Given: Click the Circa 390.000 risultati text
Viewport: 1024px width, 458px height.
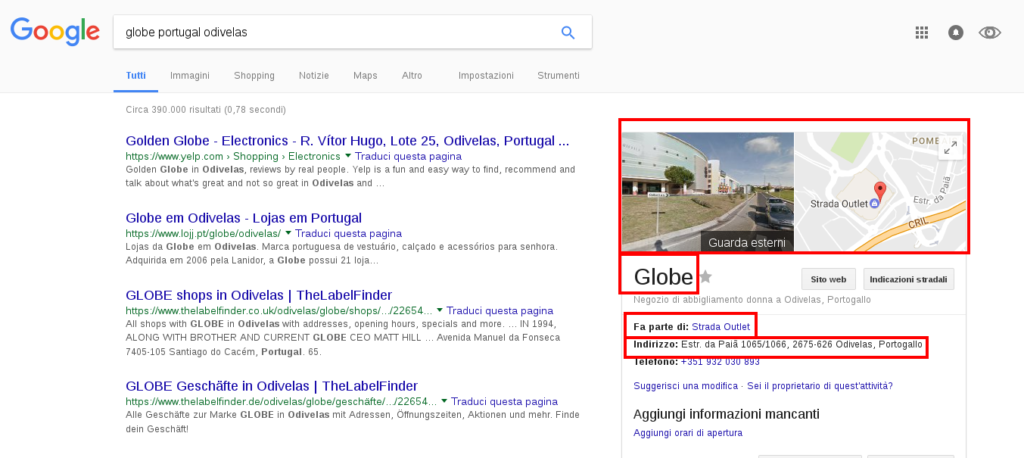Looking at the screenshot, I should click(x=206, y=110).
